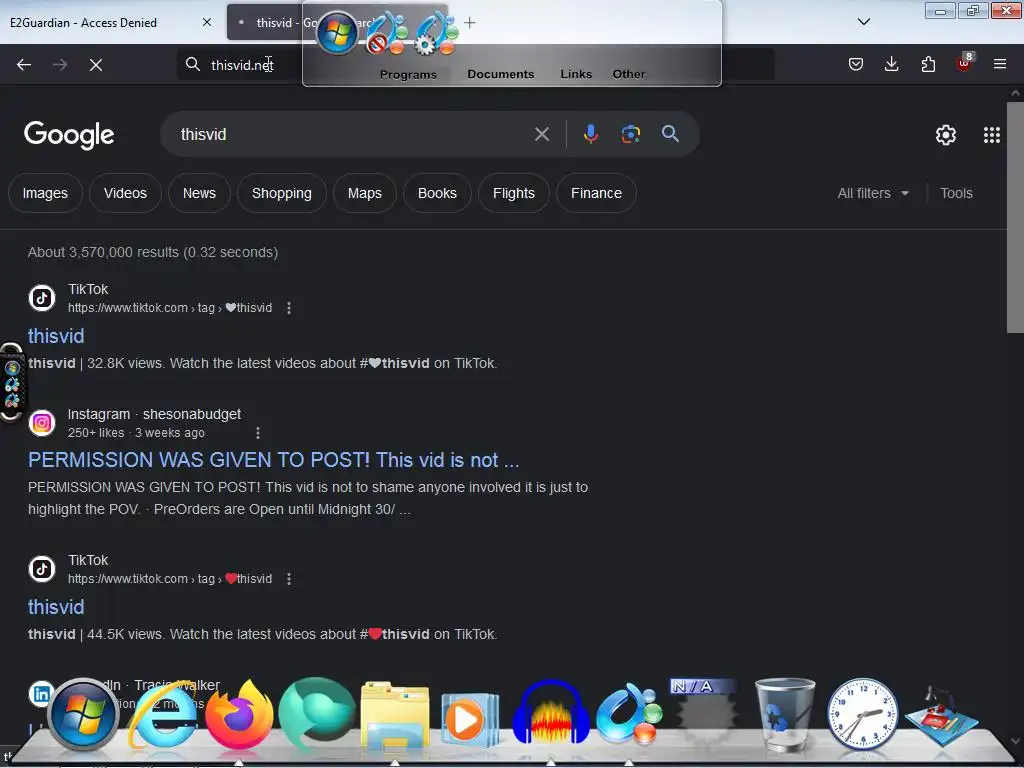The width and height of the screenshot is (1024, 768).
Task: Open options for second TikTok result
Action: [289, 579]
